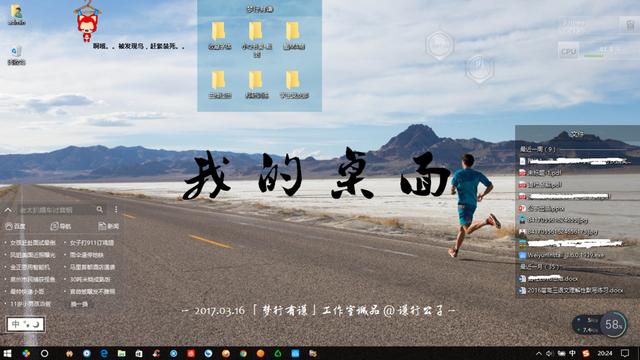Image resolution: width=640 pixels, height=360 pixels.
Task: Click the Cortana circle on taskbar
Action: click(44, 353)
